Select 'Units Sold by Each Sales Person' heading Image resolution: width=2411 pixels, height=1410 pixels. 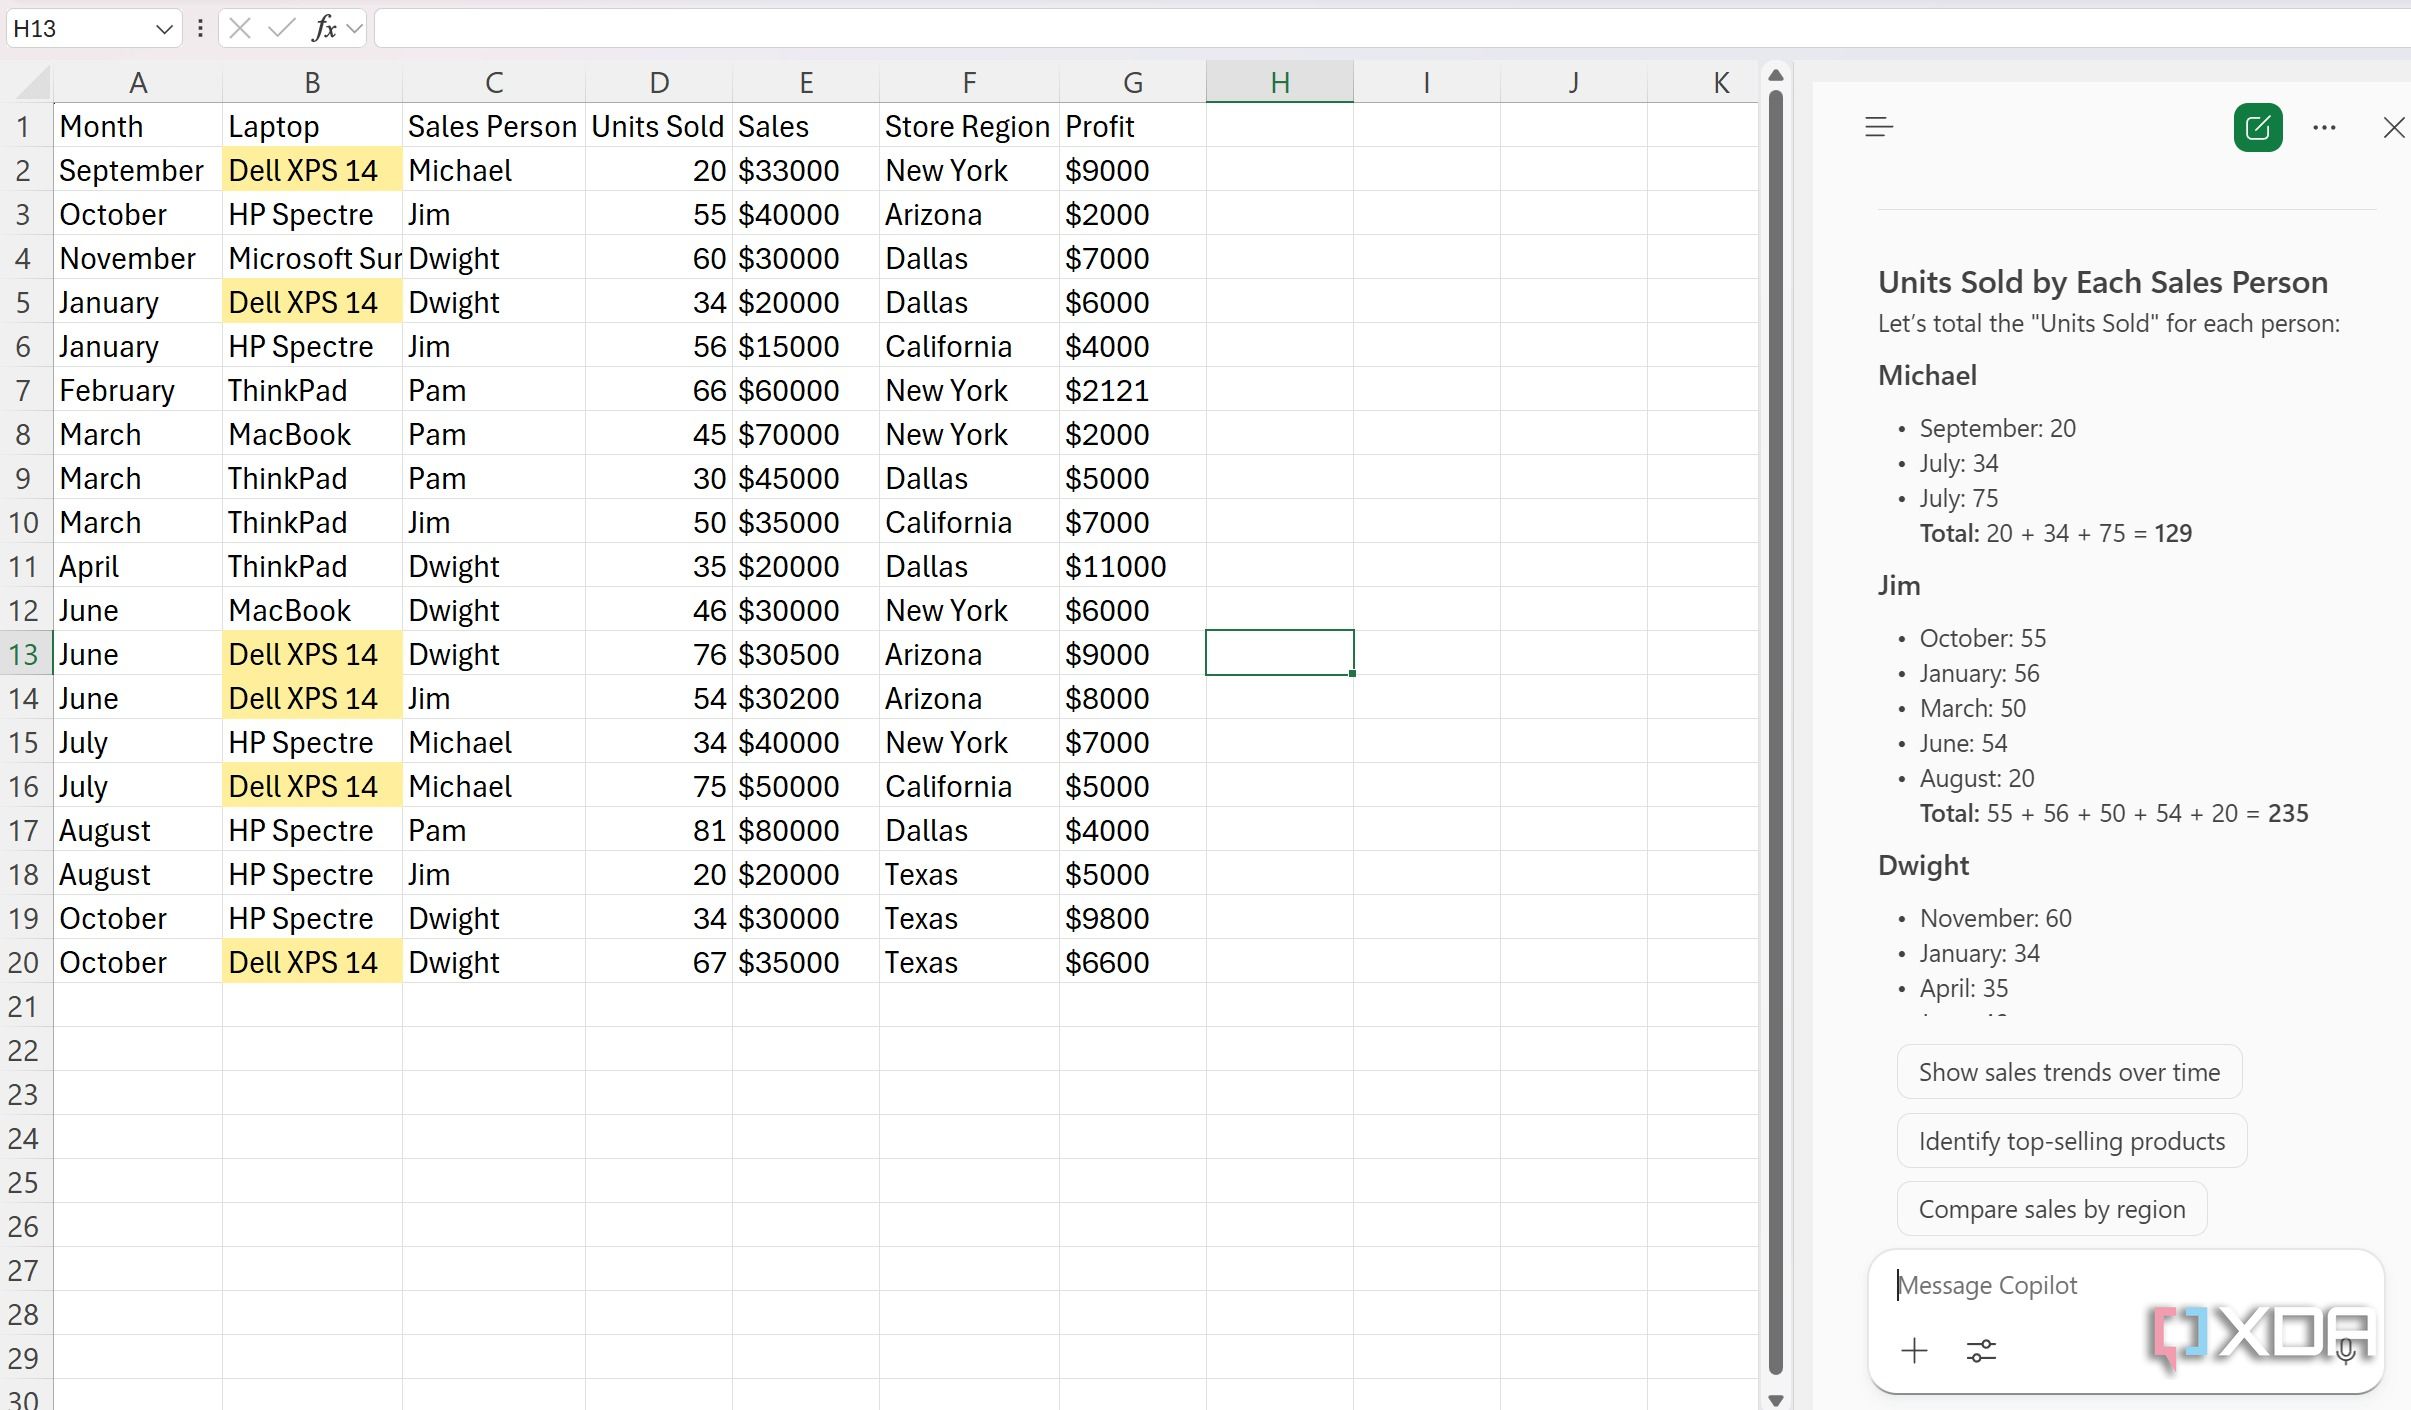(x=2103, y=282)
